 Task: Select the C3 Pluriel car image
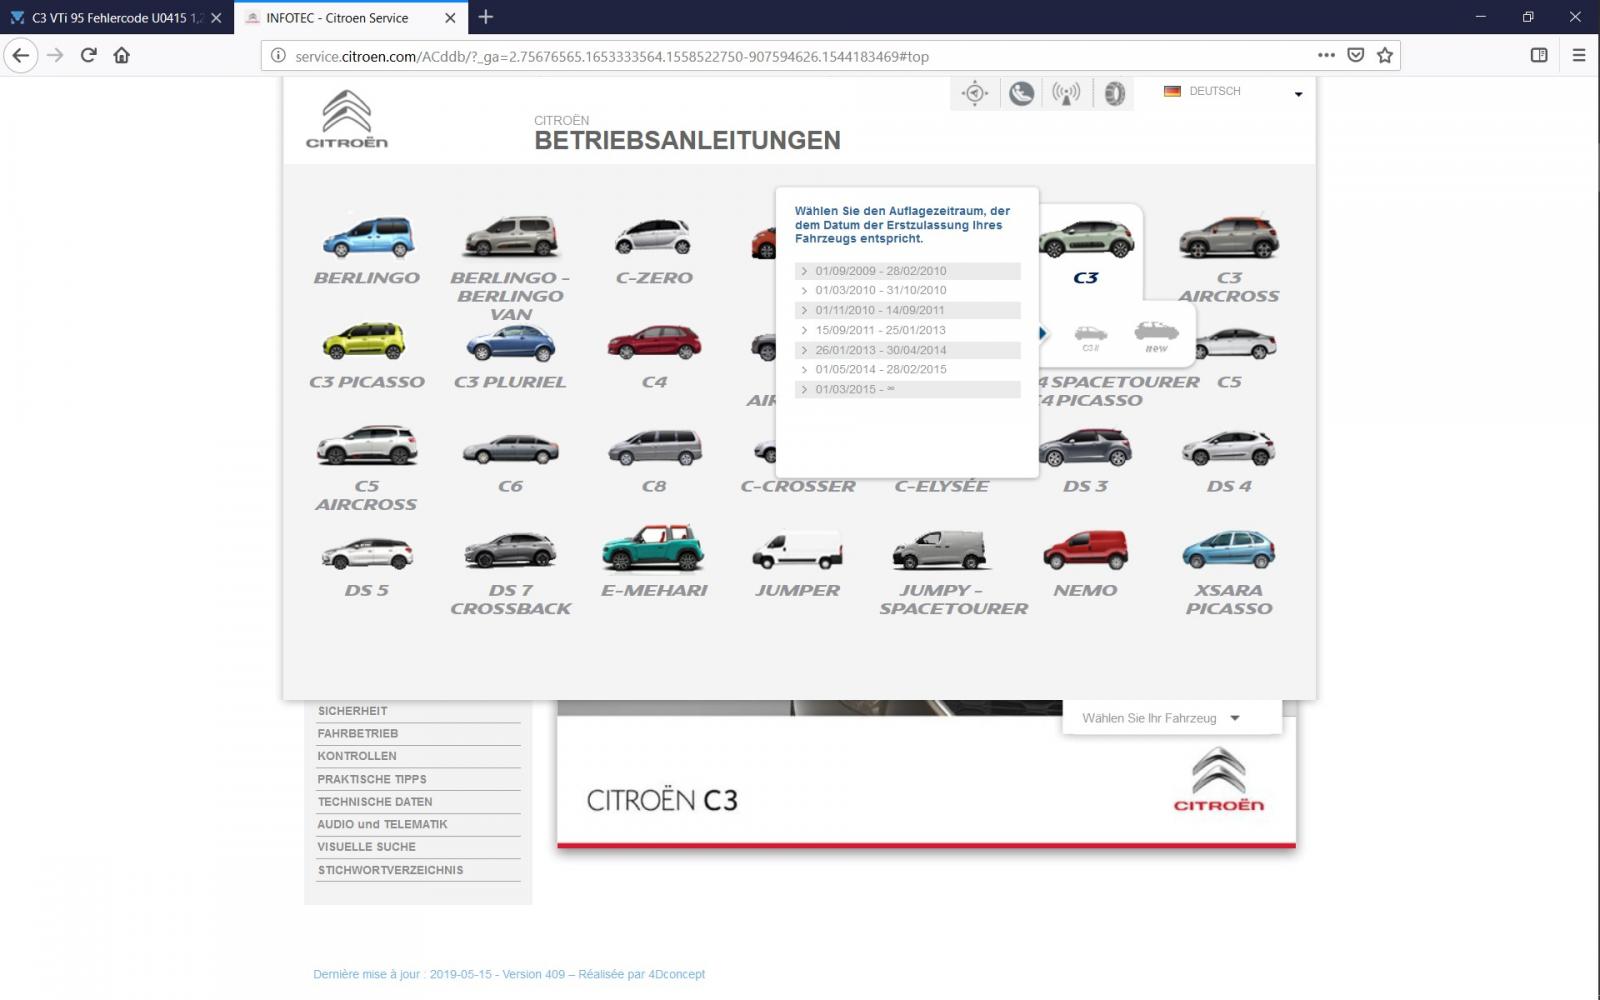tap(511, 343)
